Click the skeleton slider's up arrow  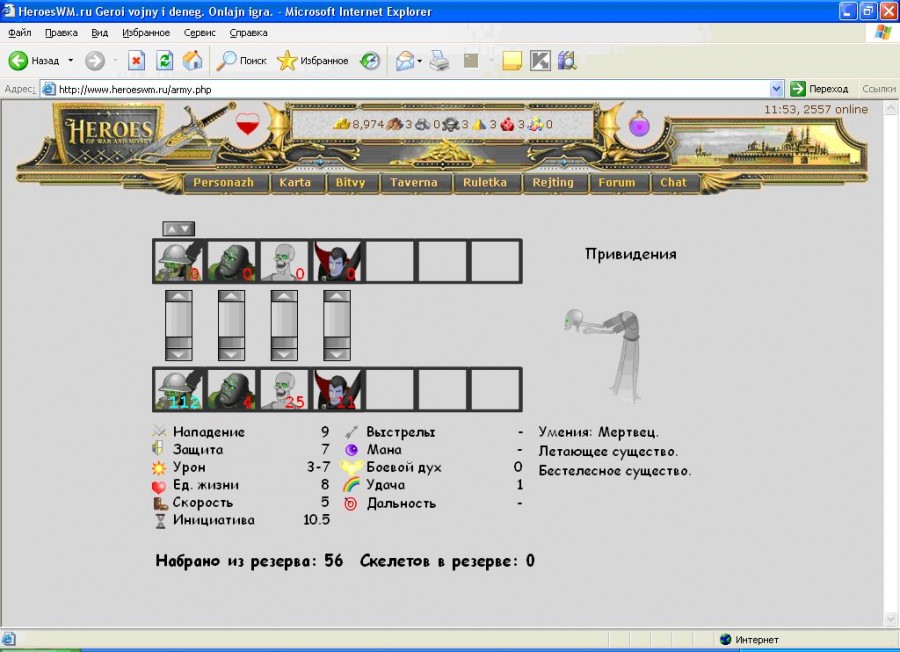pos(179,296)
